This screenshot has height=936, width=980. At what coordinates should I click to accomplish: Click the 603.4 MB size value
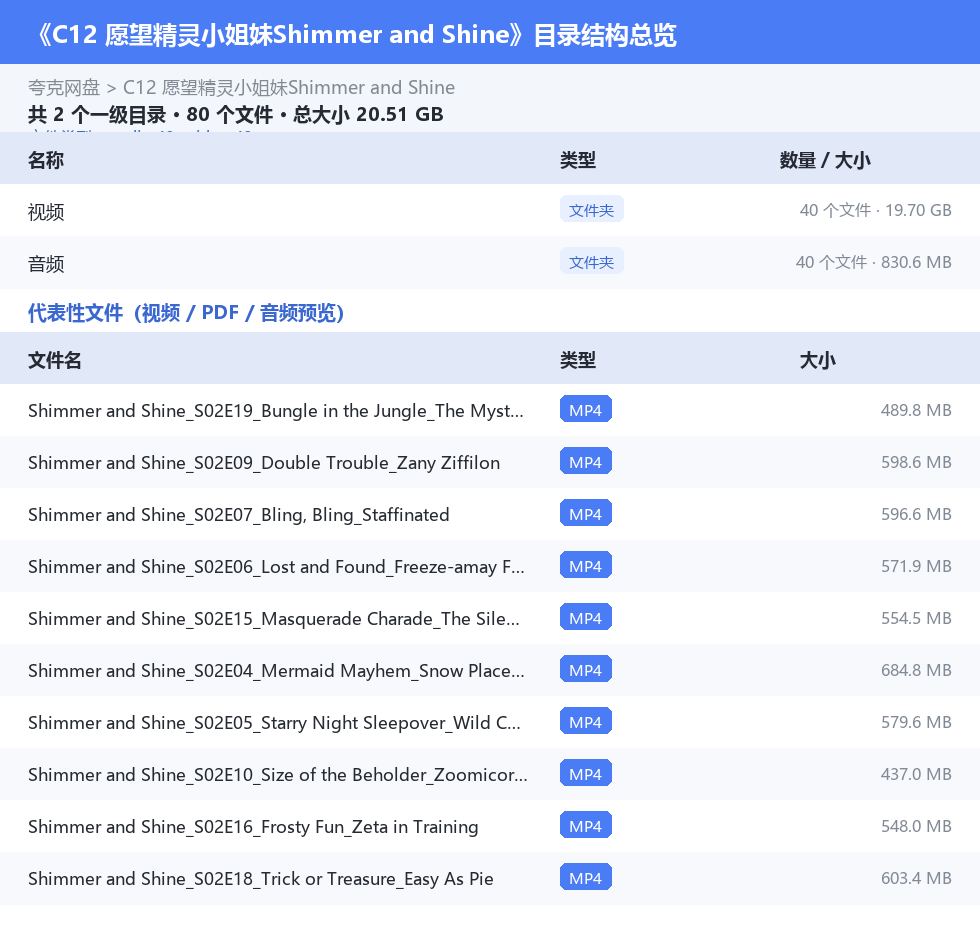point(916,877)
